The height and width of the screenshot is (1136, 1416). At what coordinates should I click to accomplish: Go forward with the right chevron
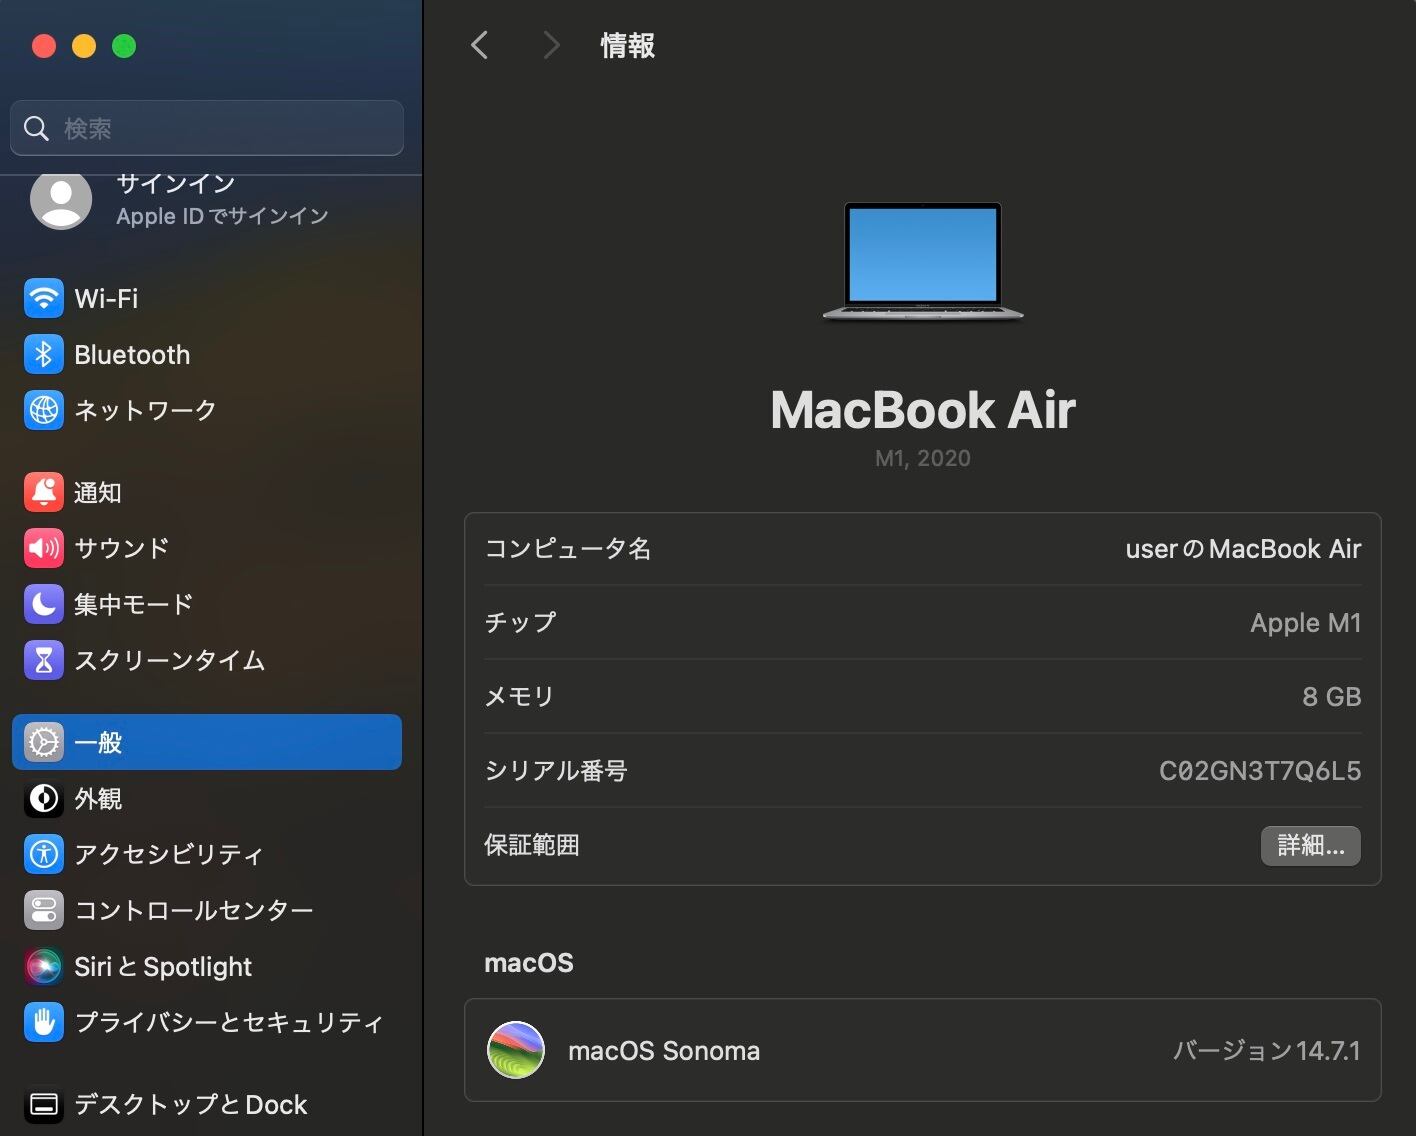coord(550,45)
